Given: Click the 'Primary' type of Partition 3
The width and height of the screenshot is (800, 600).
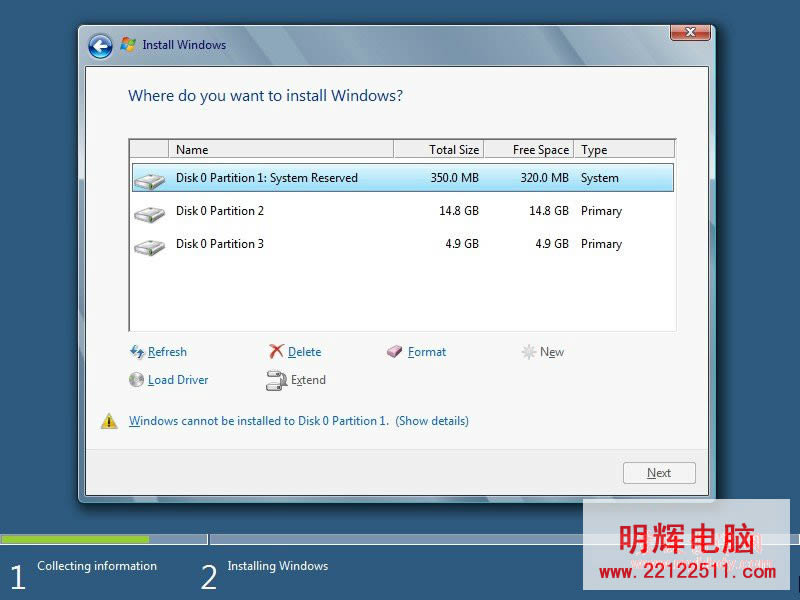Looking at the screenshot, I should coord(601,244).
